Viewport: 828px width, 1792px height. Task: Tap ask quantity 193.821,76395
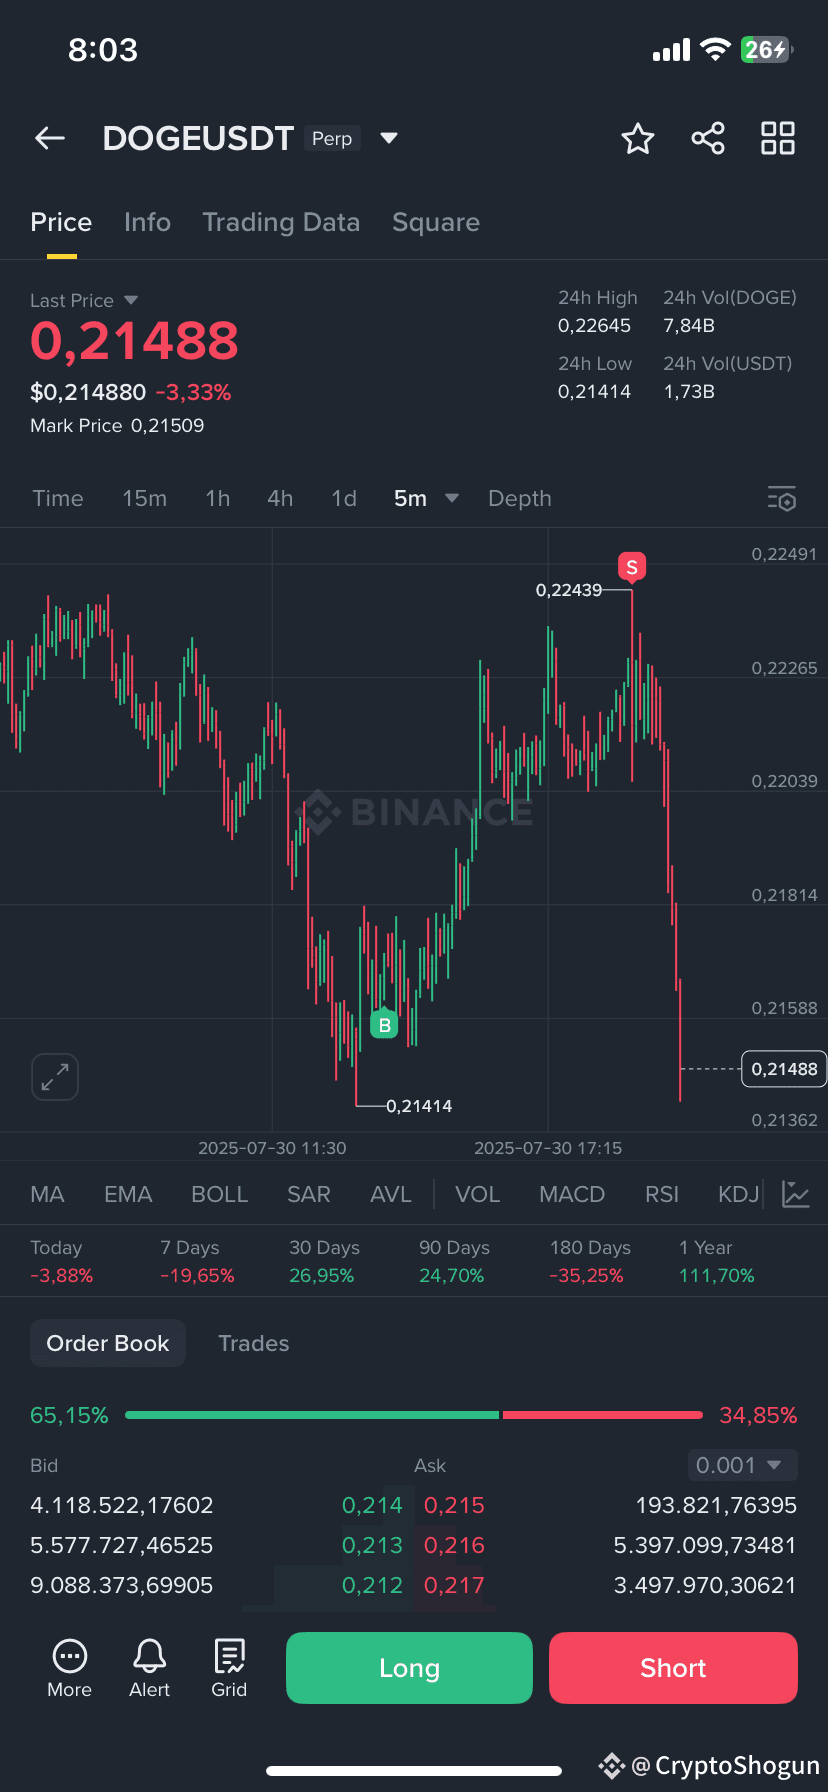(716, 1505)
